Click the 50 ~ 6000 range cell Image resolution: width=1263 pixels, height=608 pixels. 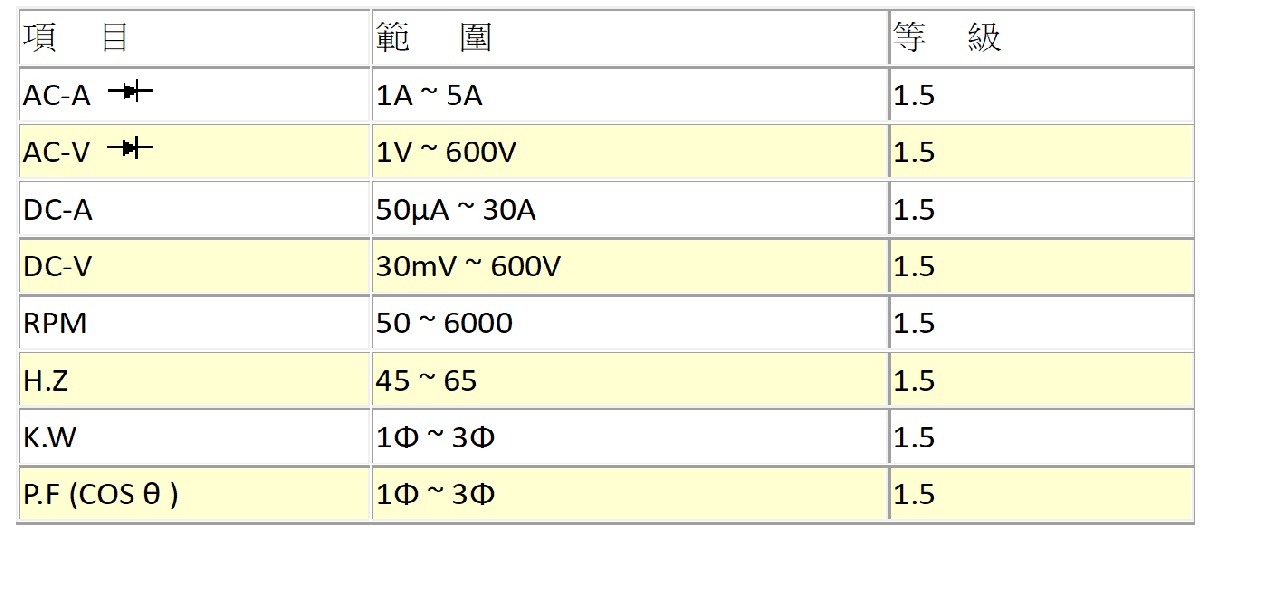click(630, 323)
